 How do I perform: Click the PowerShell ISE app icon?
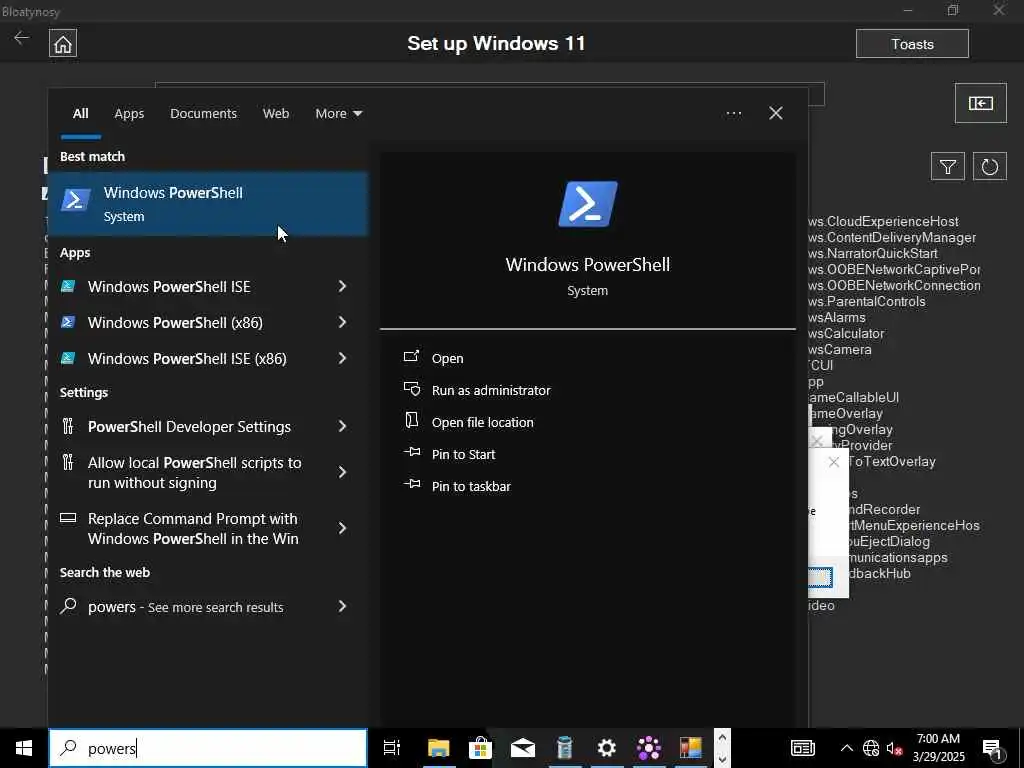(68, 286)
